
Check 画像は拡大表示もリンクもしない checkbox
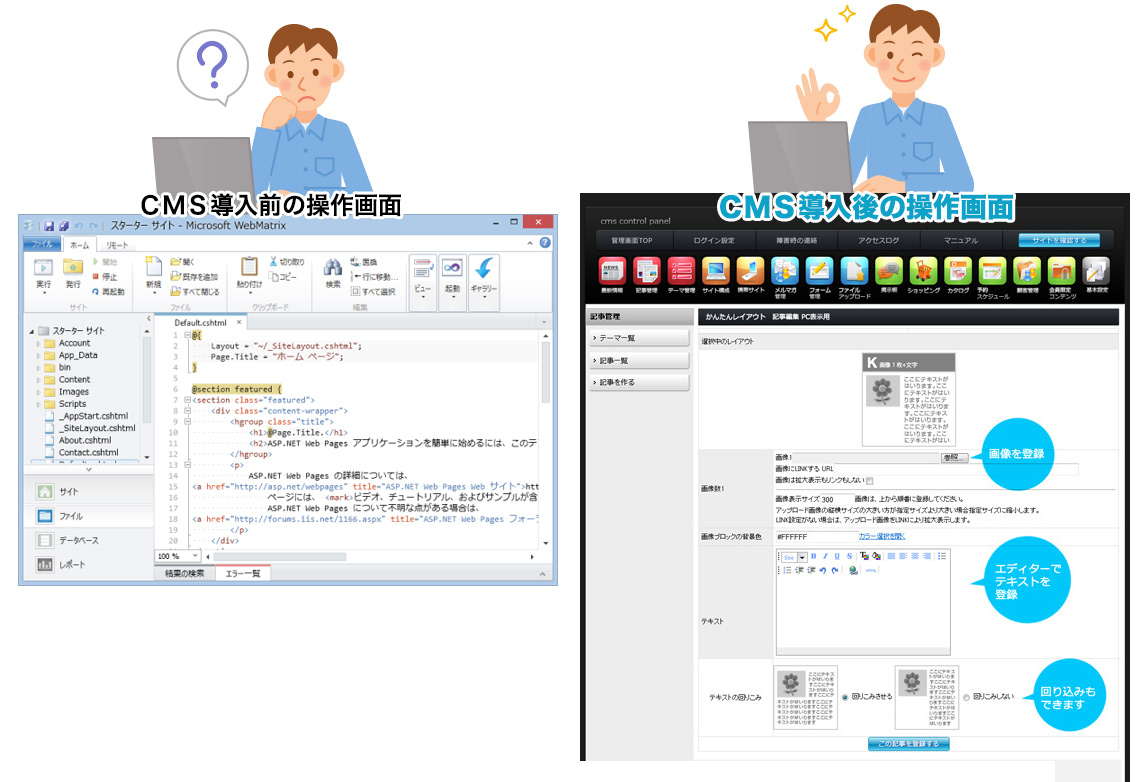click(870, 480)
